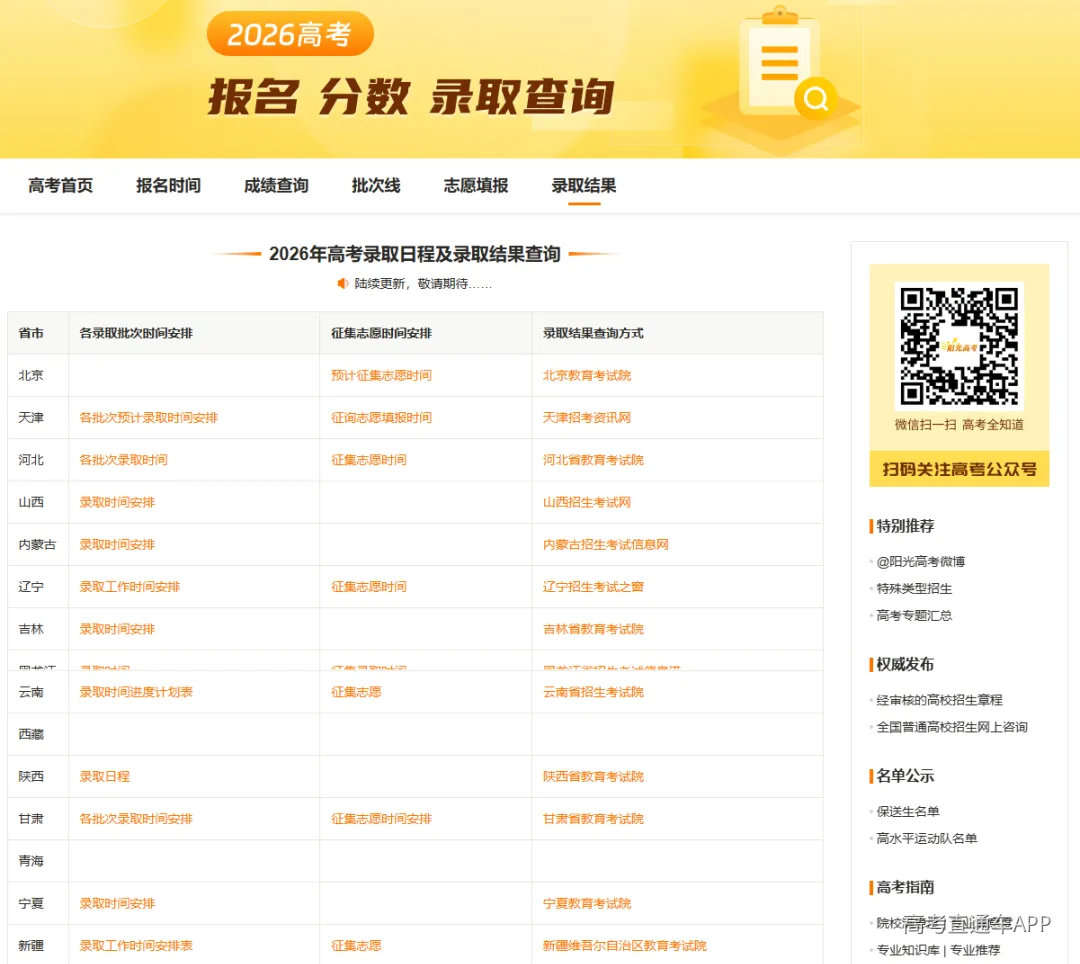The height and width of the screenshot is (964, 1080).
Task: Click 录取结果查询方式 column header
Action: (x=593, y=333)
